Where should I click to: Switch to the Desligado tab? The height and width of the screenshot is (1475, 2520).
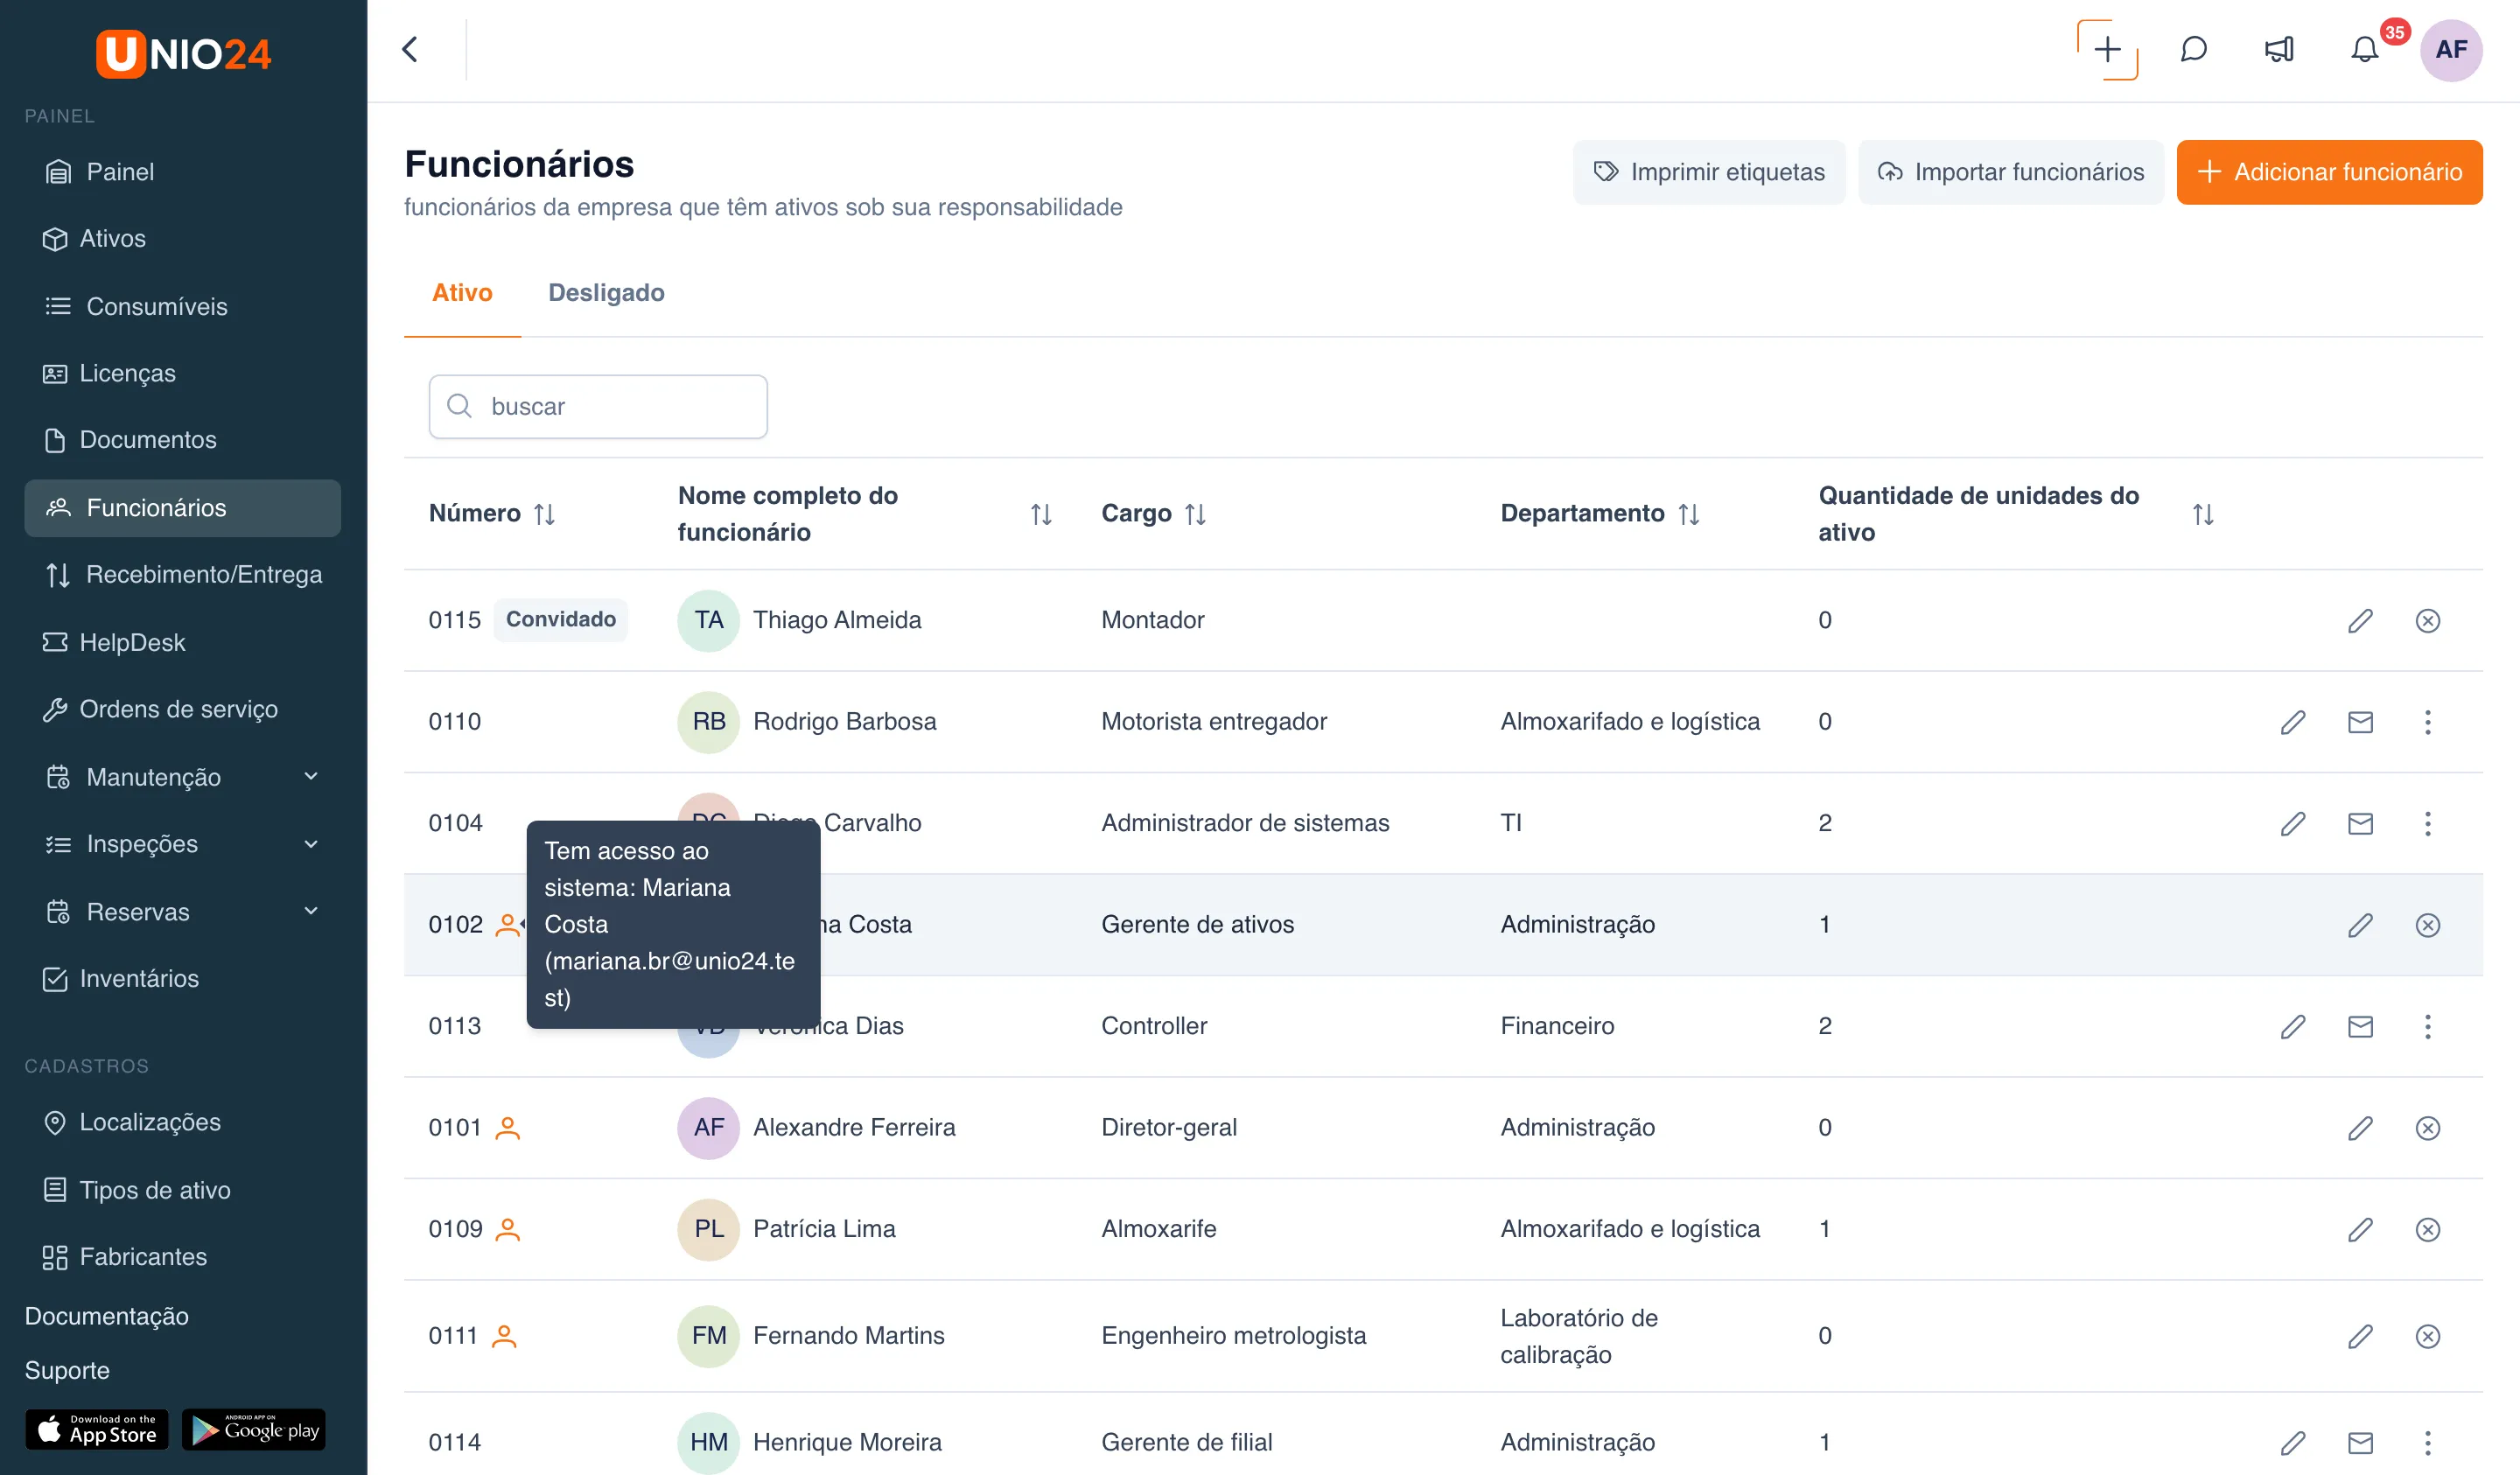pos(606,292)
